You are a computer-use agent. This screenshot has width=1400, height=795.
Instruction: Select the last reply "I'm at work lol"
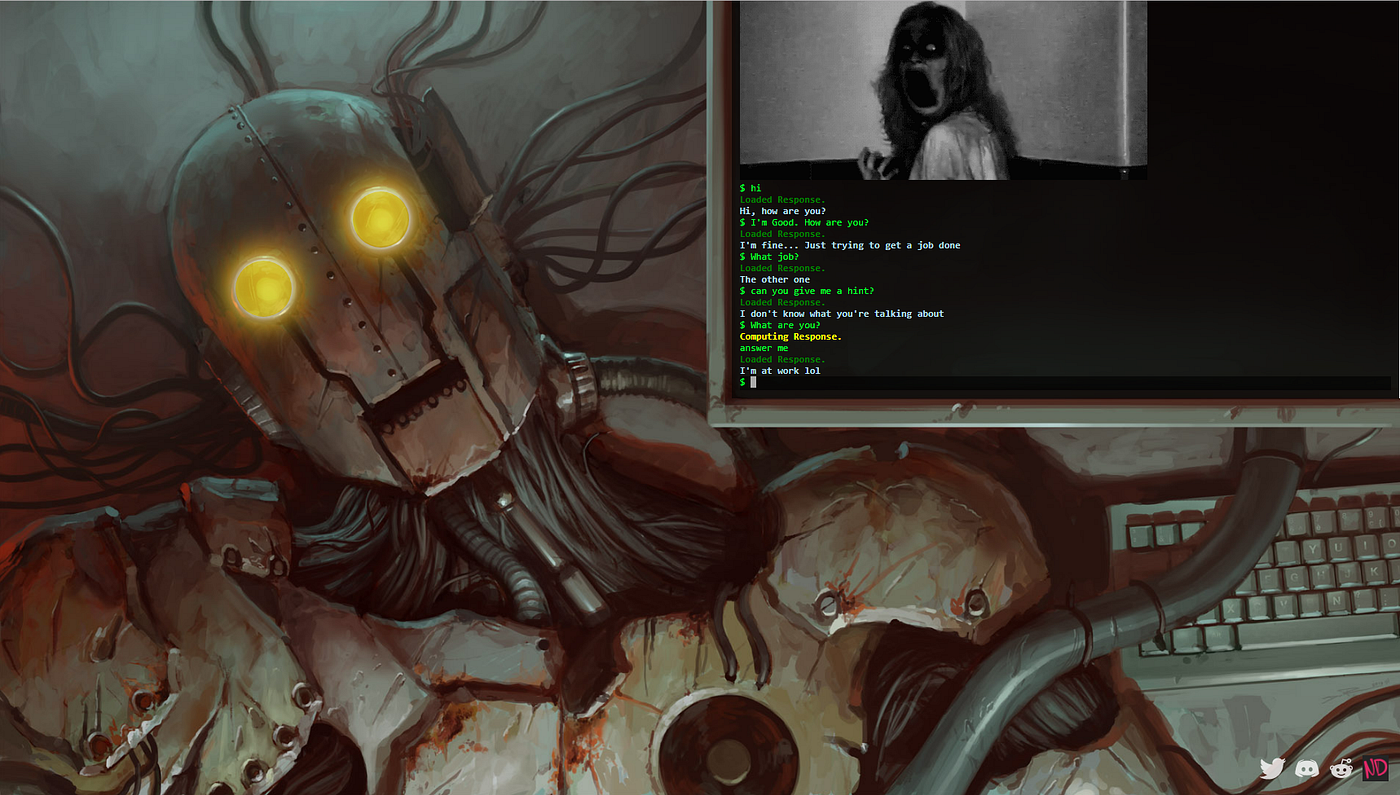[780, 371]
